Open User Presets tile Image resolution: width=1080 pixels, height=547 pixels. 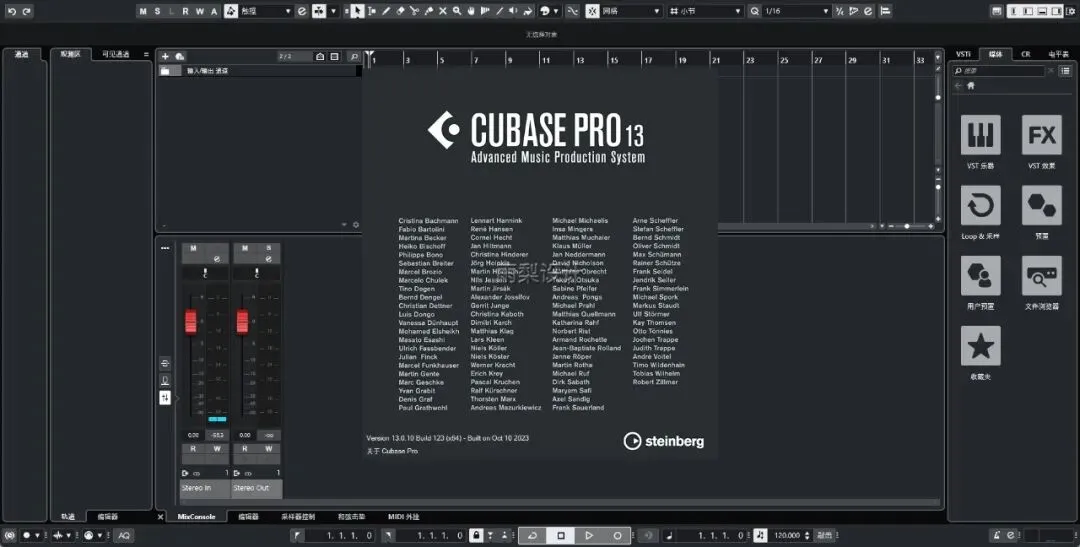tap(981, 276)
